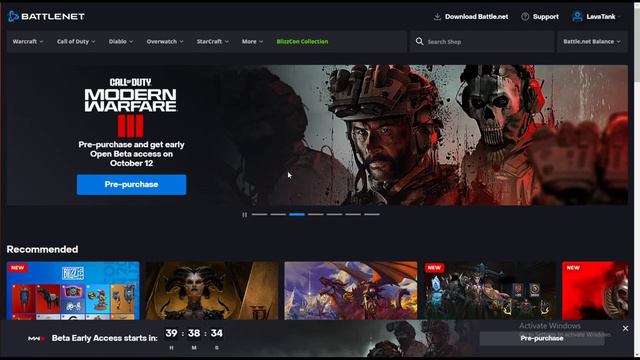
Task: Click the Modern Warfare III hero logo
Action: point(131,107)
